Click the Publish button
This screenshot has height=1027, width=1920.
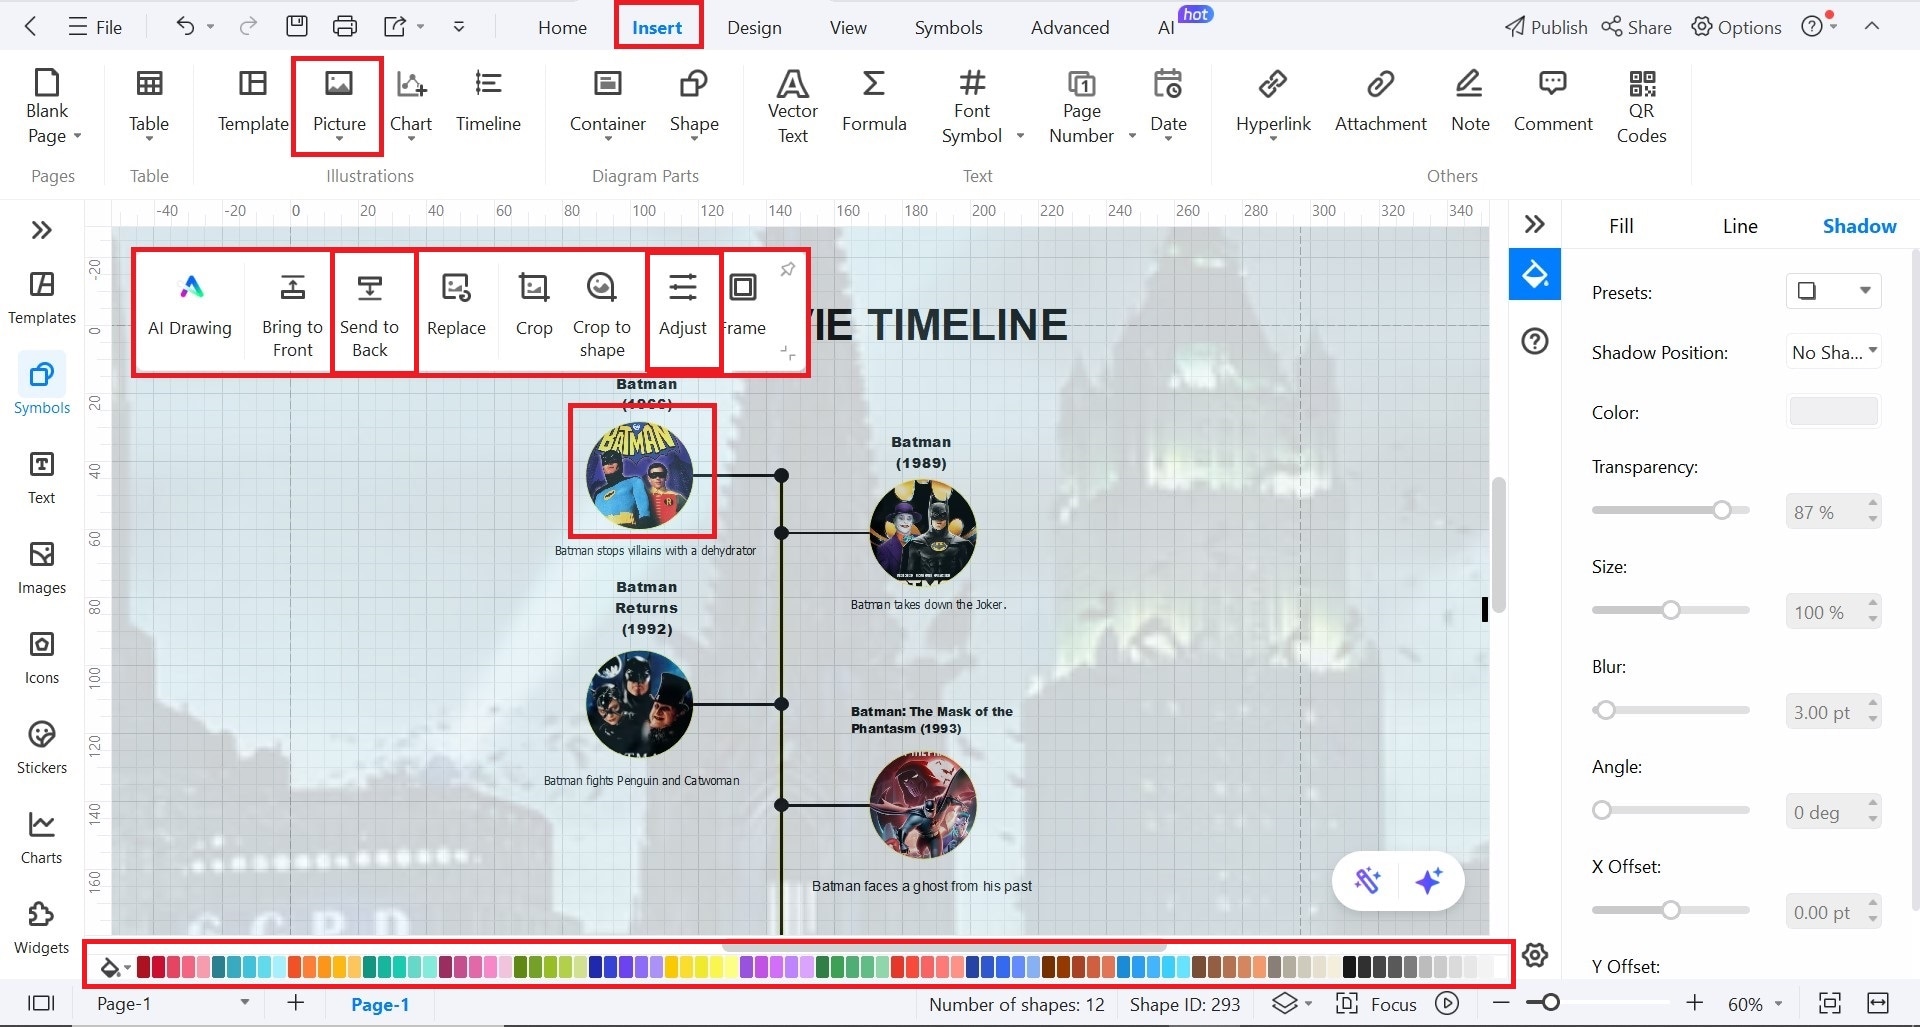pos(1546,27)
